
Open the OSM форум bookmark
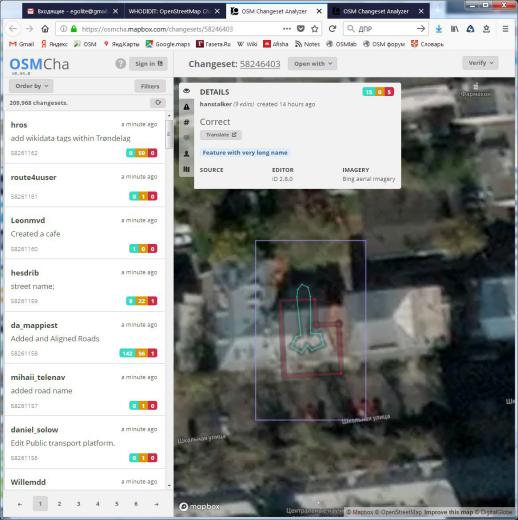(x=384, y=44)
